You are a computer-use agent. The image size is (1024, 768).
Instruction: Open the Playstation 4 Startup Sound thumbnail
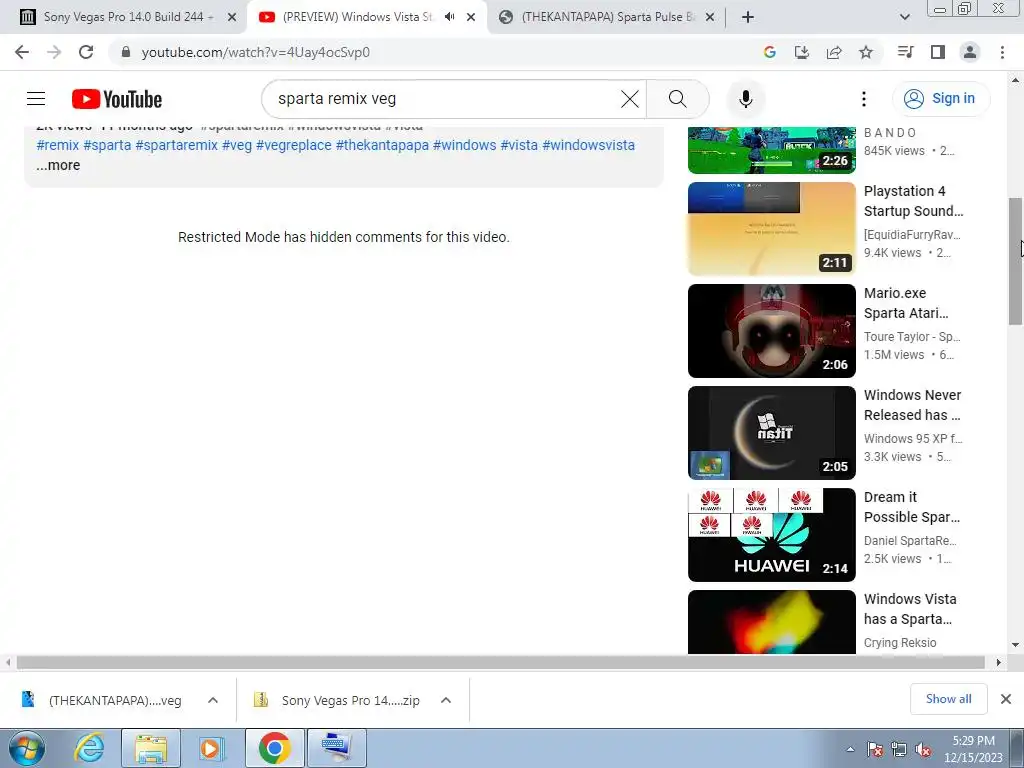771,229
